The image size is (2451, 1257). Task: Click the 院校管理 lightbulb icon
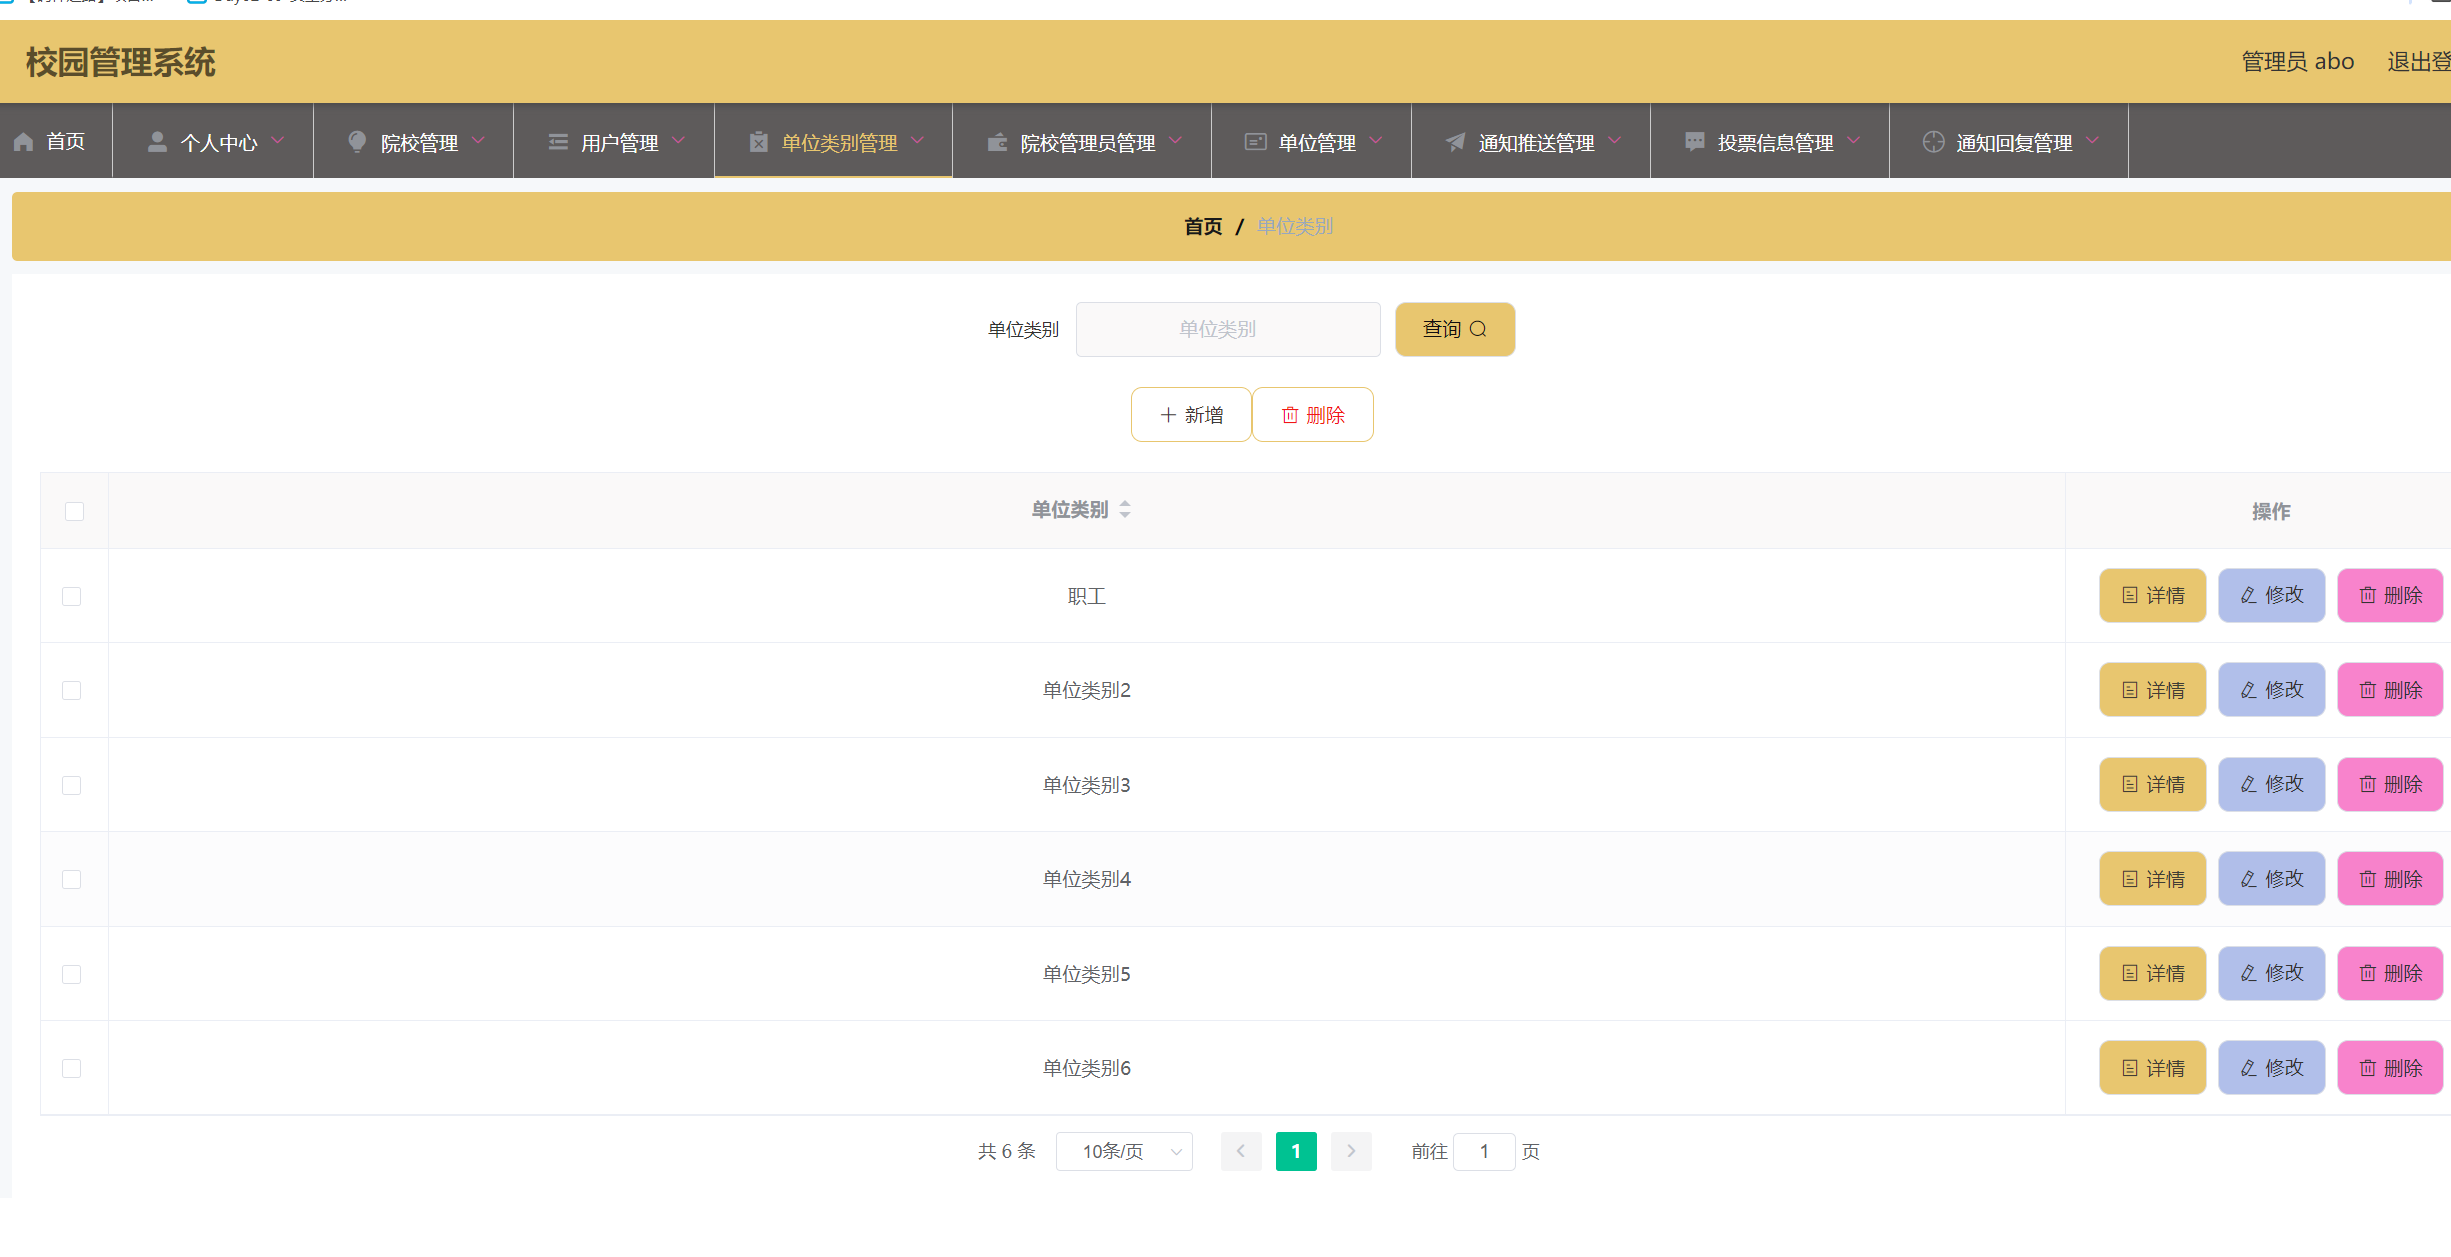(356, 142)
